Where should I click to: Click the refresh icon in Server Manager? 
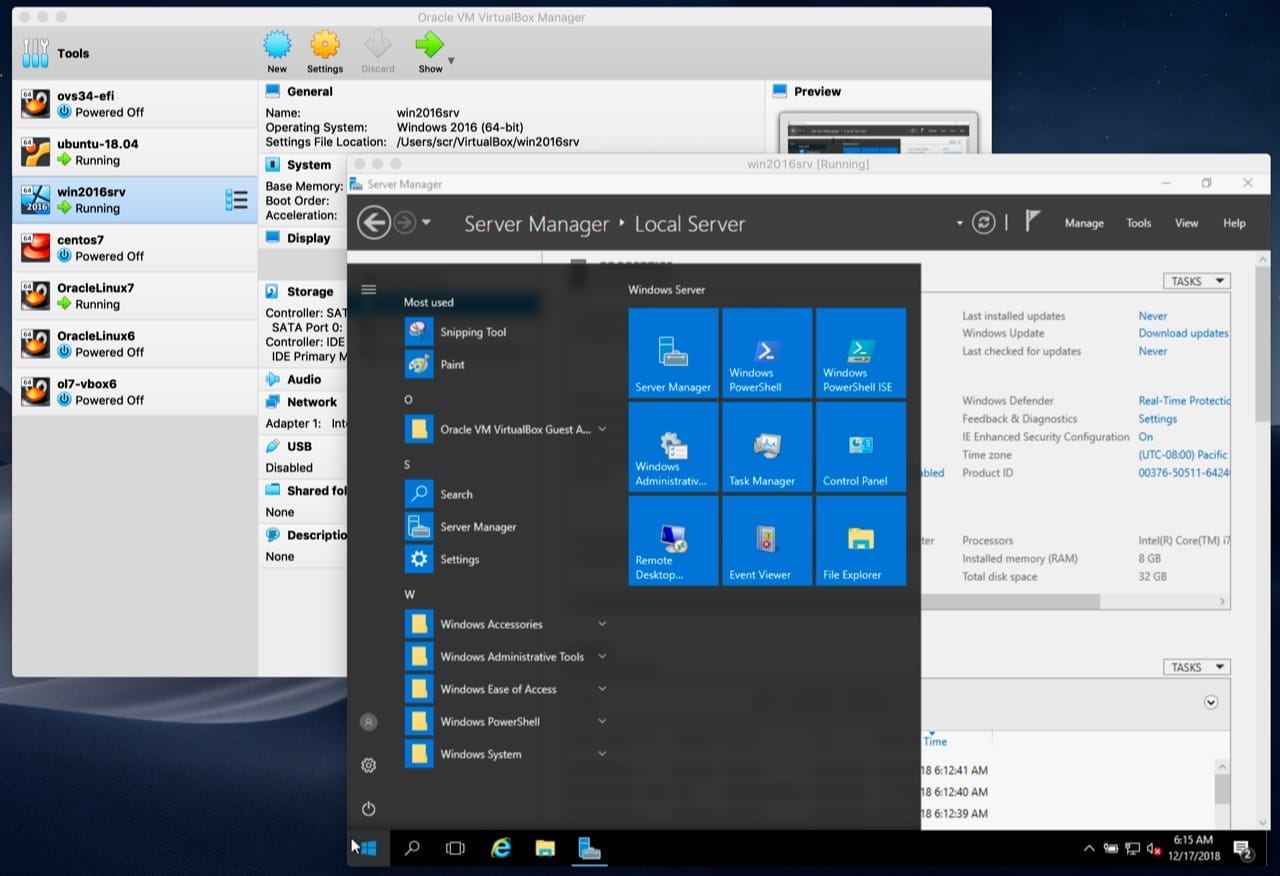[983, 223]
